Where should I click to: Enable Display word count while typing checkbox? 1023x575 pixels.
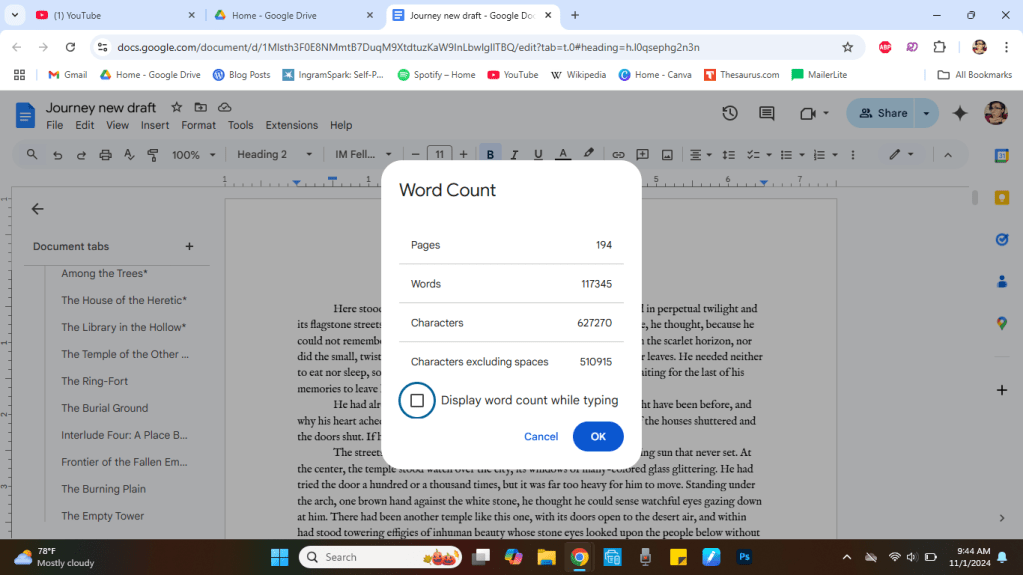417,400
